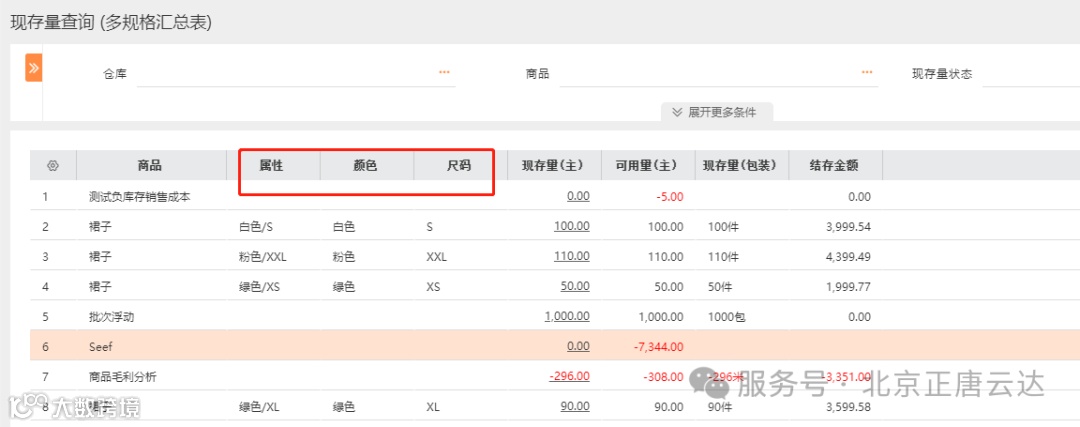This screenshot has height=427, width=1080.
Task: Open stock quantity link 50.00 in row 4
Action: point(574,287)
